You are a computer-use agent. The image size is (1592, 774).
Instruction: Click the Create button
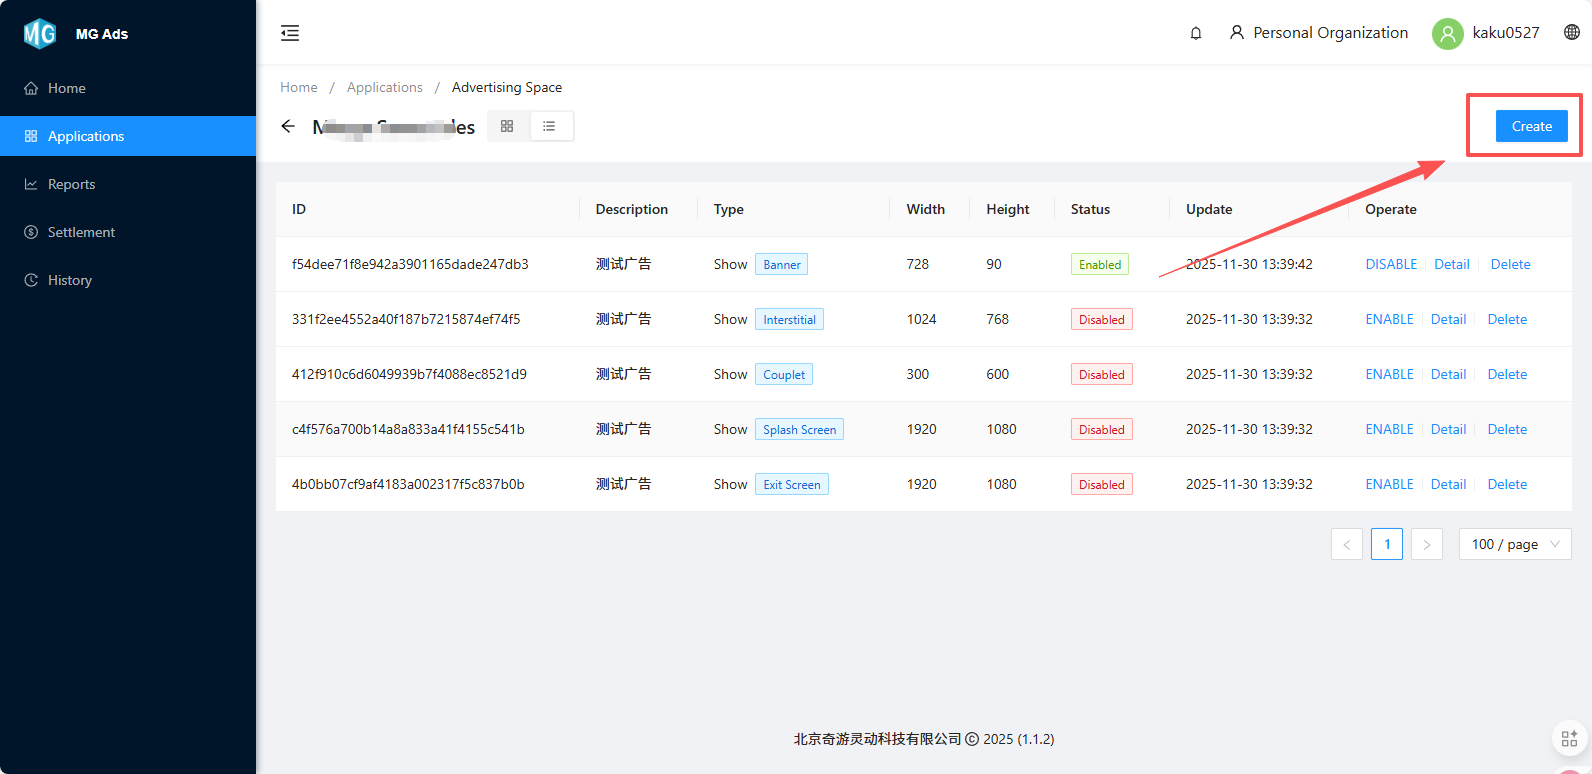coord(1531,126)
